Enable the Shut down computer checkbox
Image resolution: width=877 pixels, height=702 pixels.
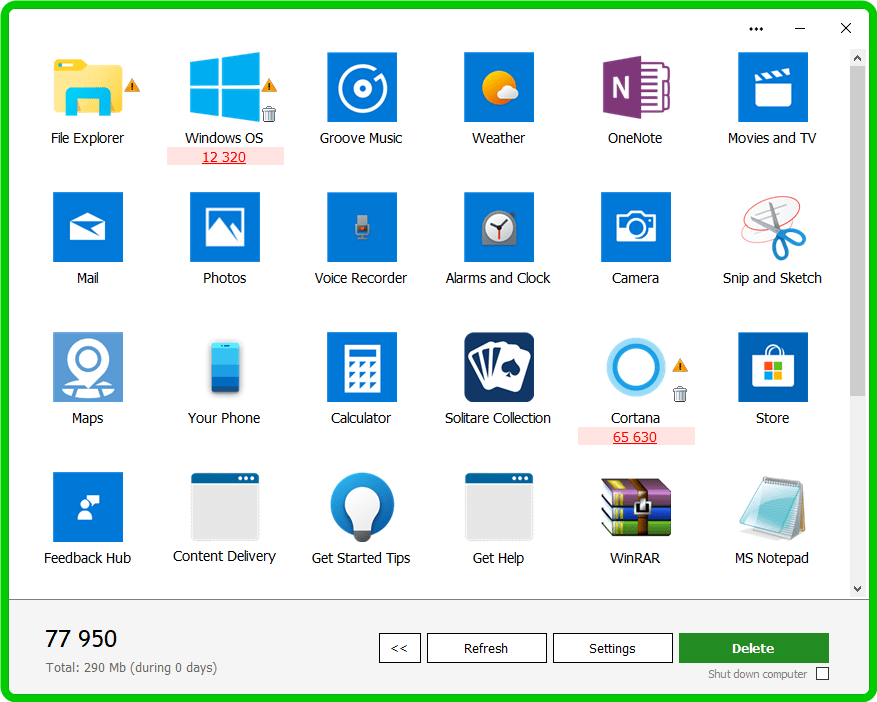coord(822,673)
